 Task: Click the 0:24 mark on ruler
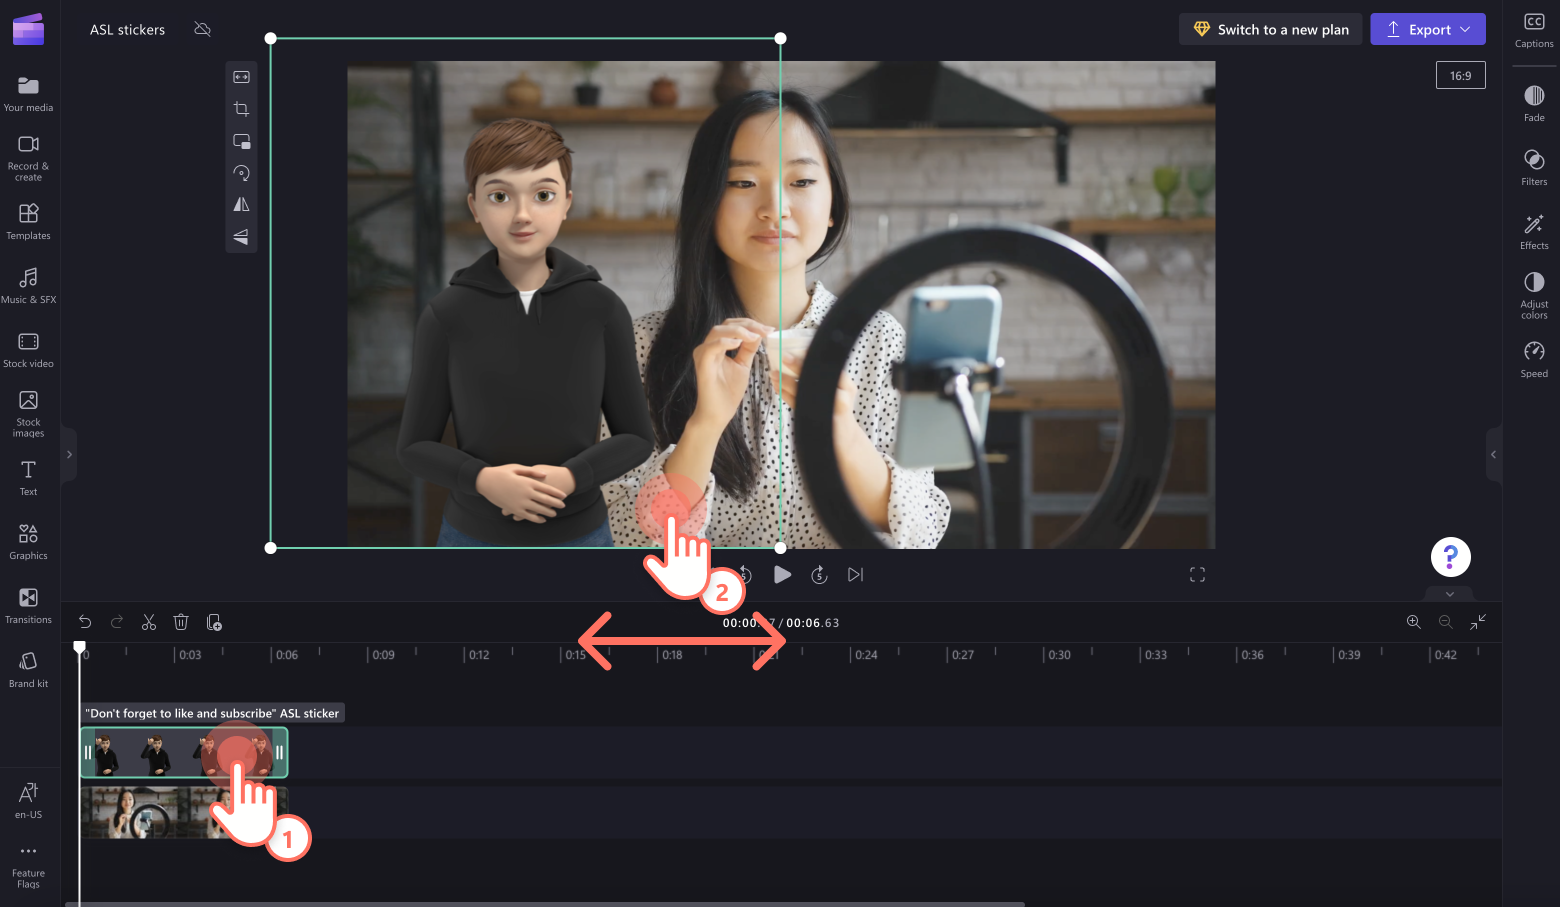(866, 655)
